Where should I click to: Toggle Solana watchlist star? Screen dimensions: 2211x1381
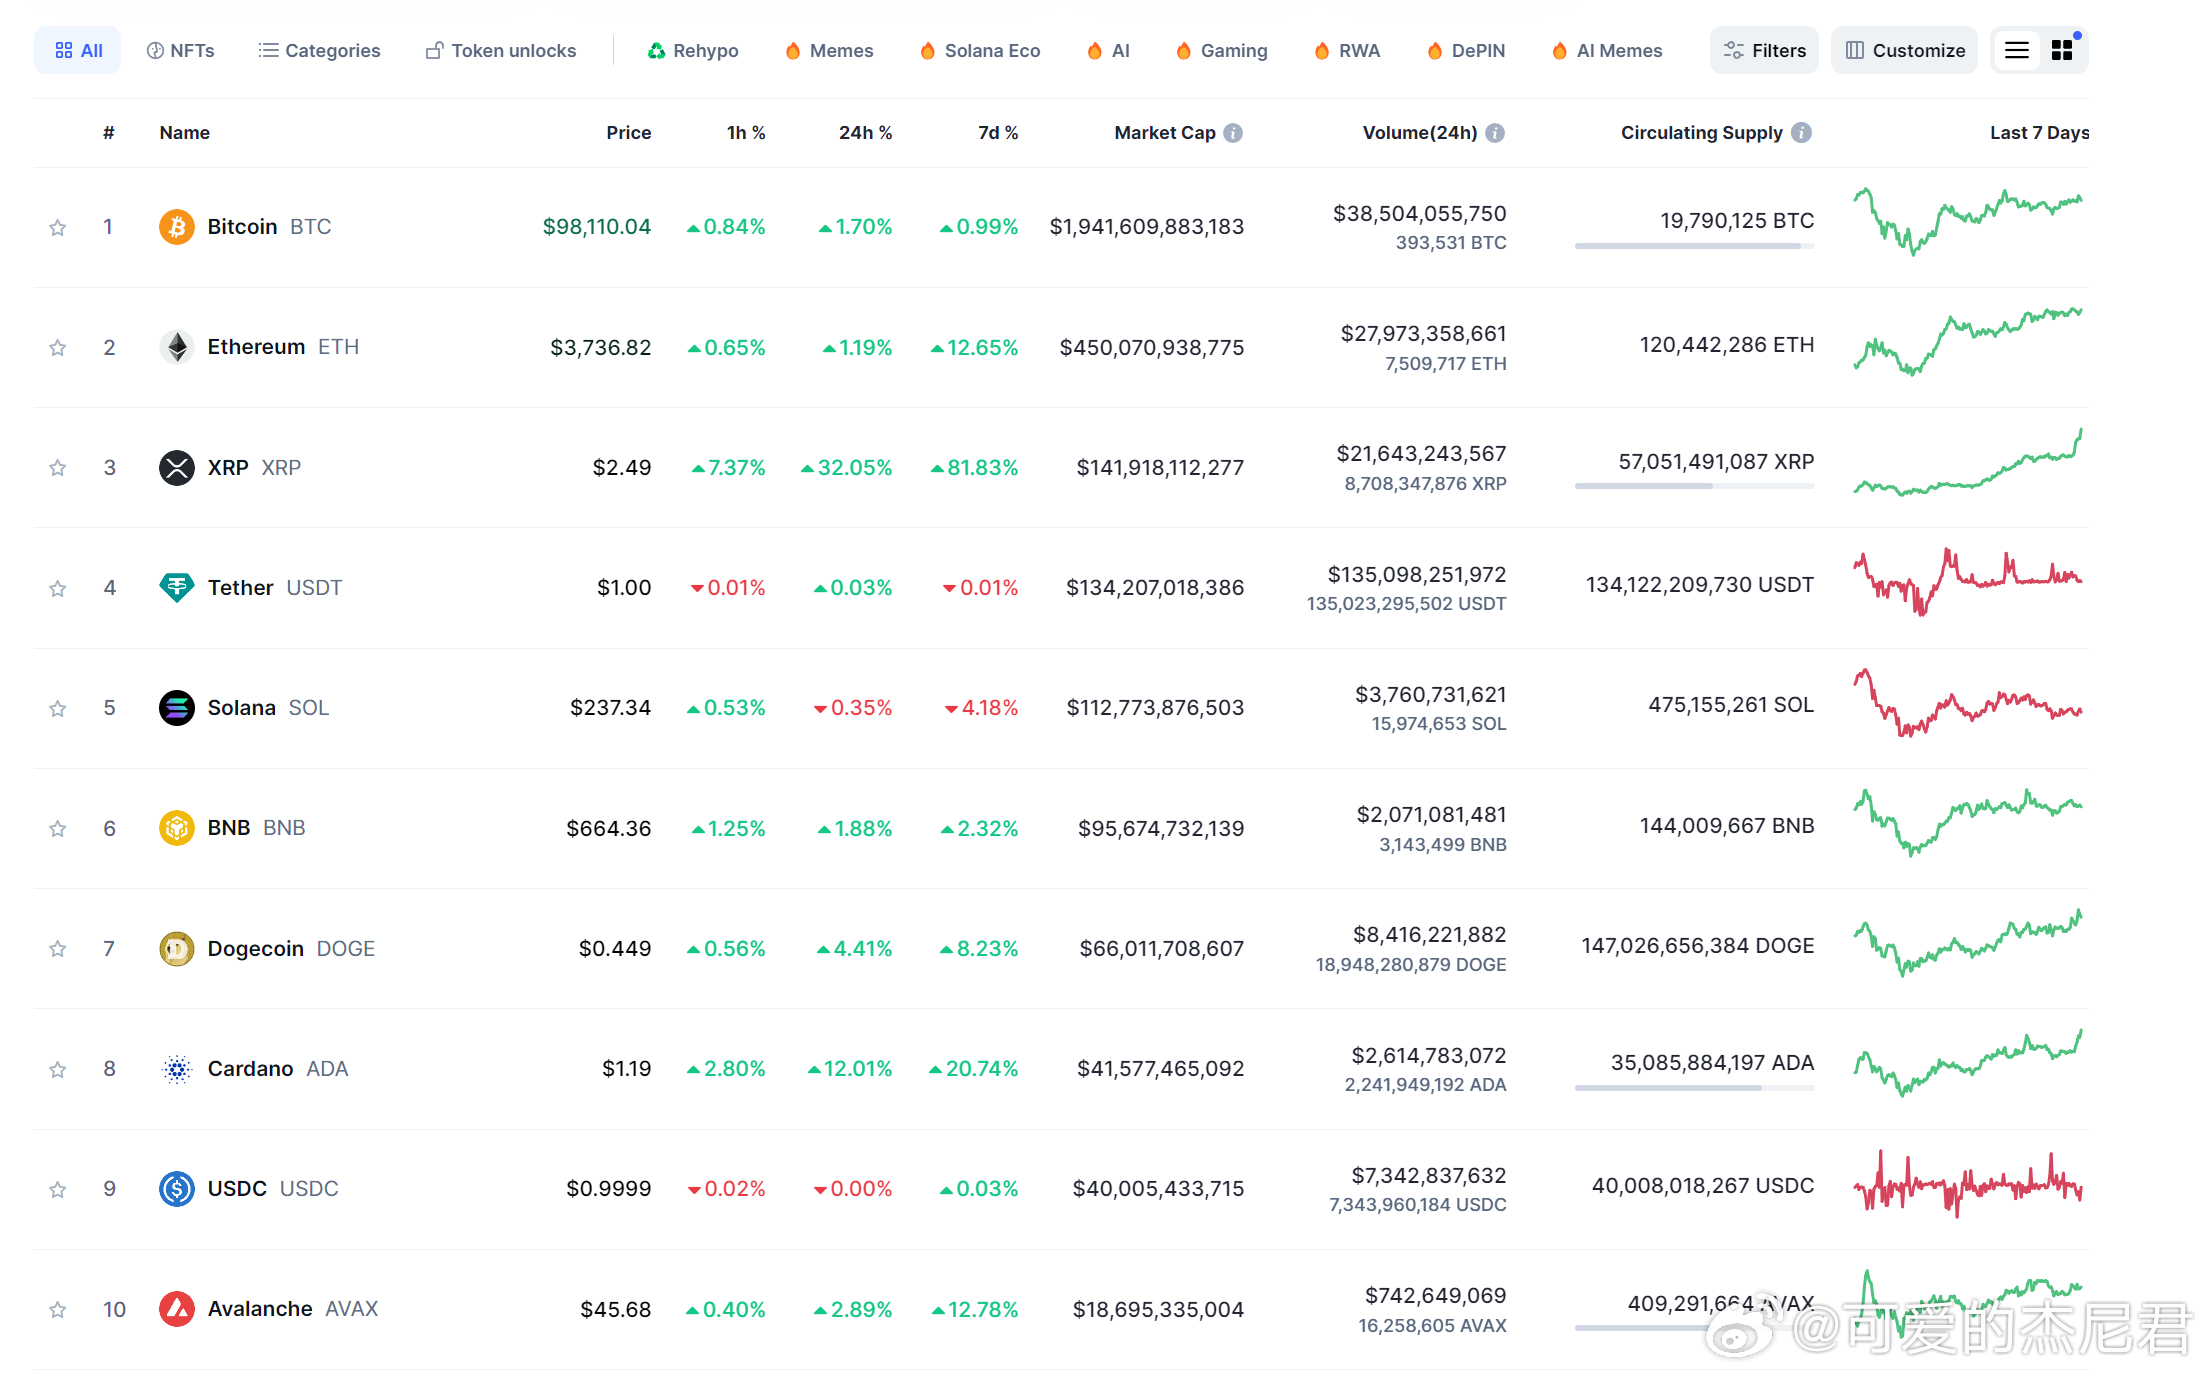point(58,709)
